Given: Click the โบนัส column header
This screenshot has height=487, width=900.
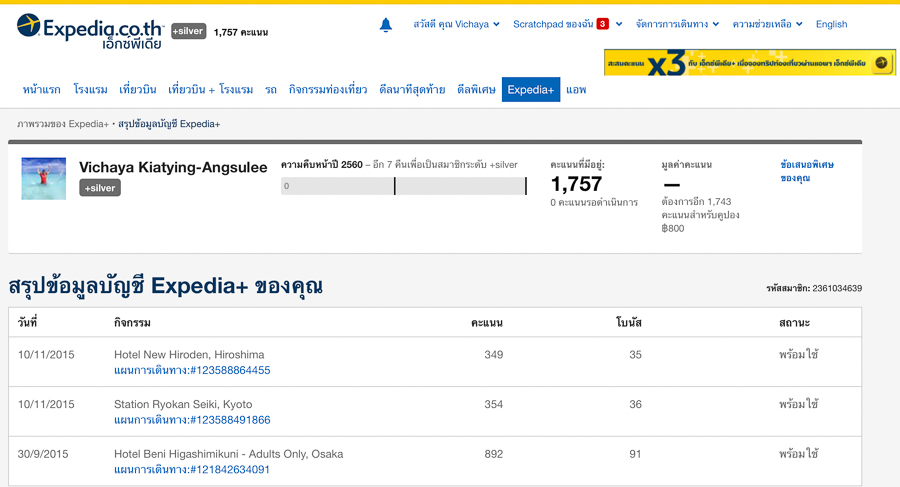Looking at the screenshot, I should click(x=629, y=323).
